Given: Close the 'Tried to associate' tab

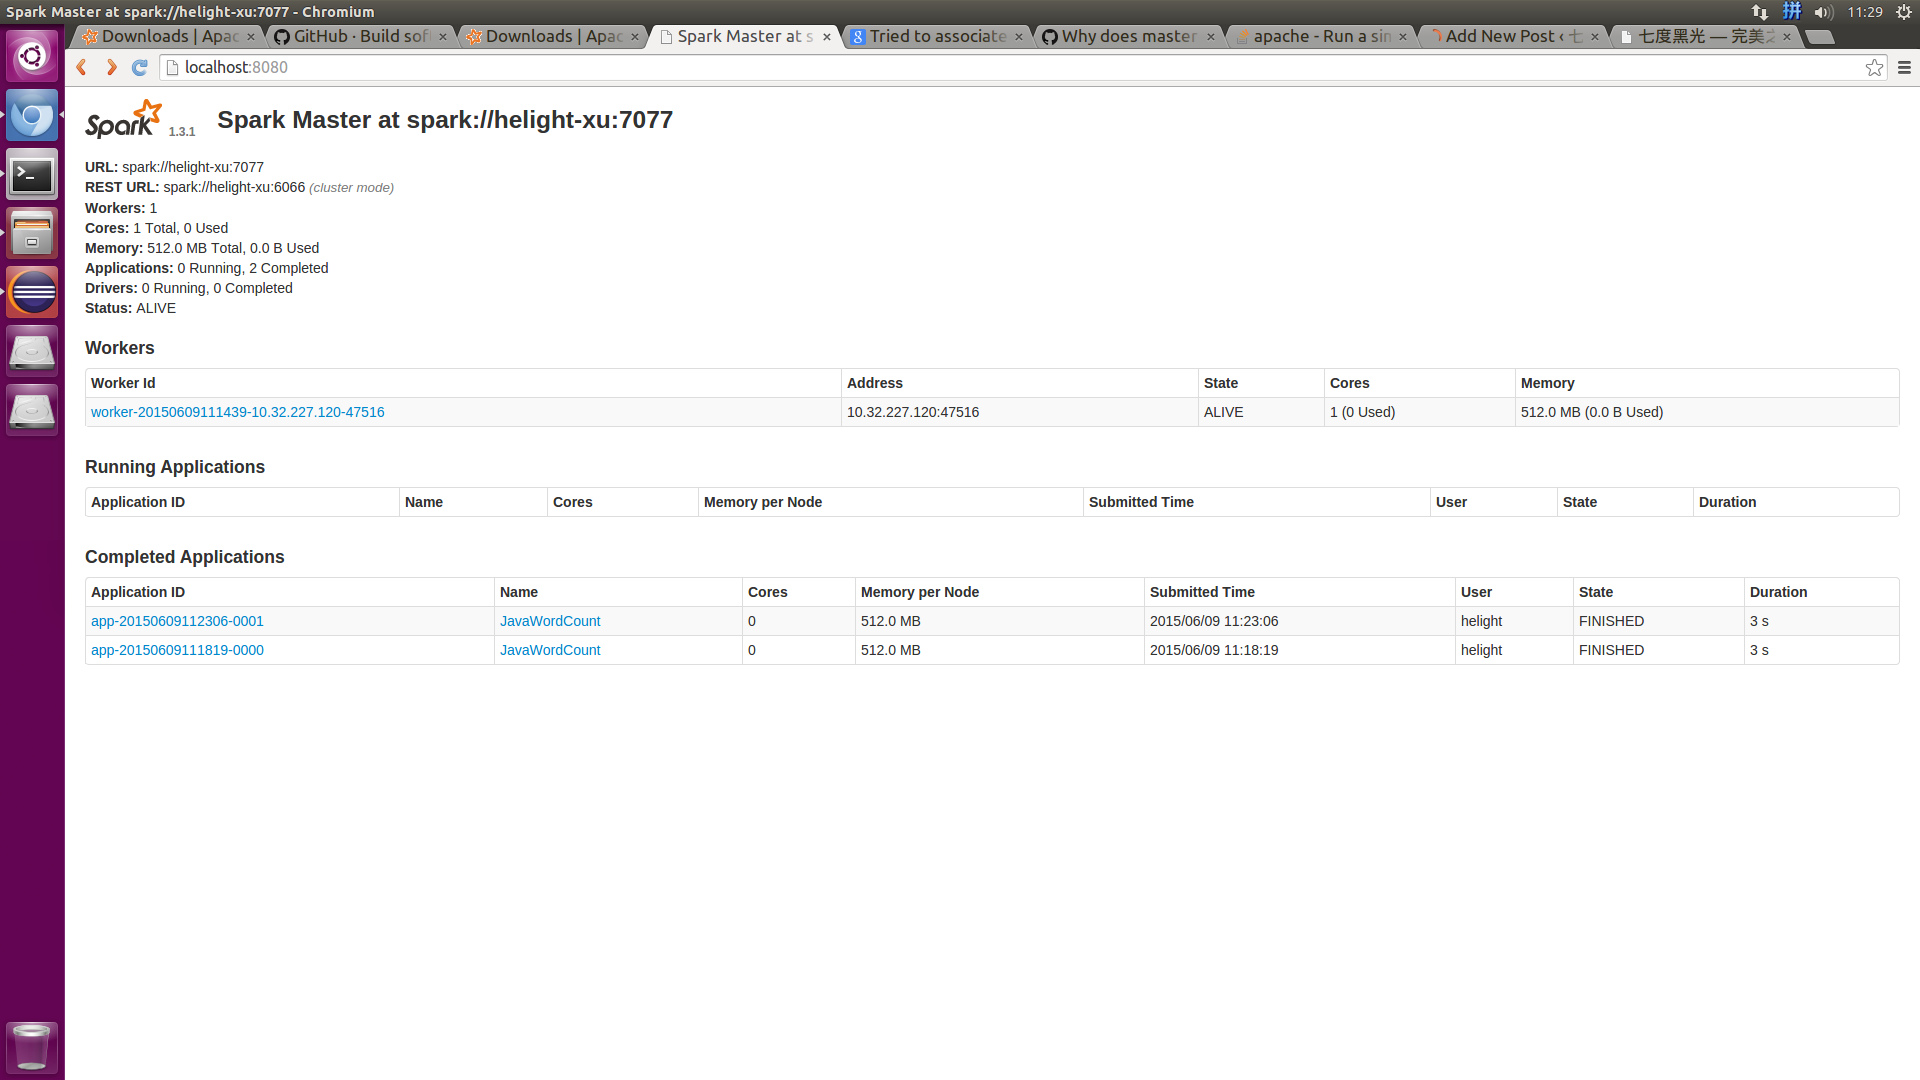Looking at the screenshot, I should 1019,37.
